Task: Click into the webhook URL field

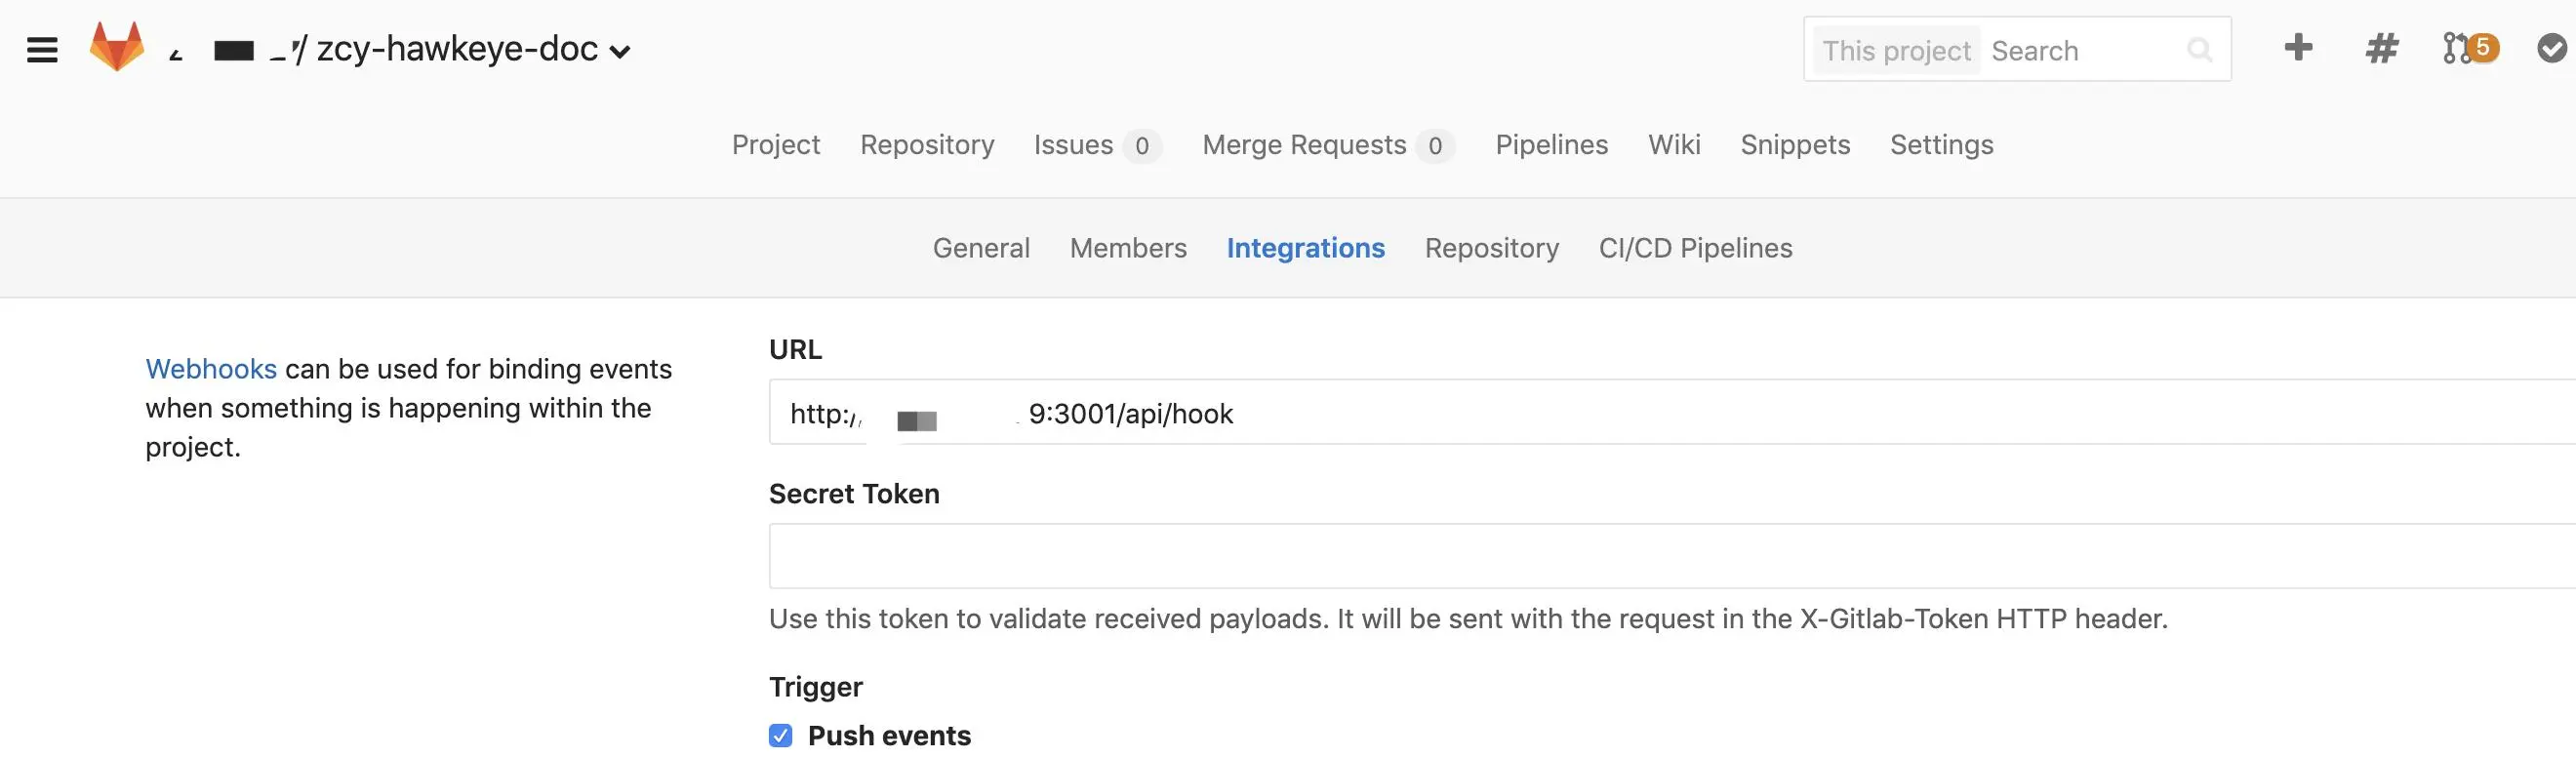Action: pyautogui.click(x=1672, y=412)
